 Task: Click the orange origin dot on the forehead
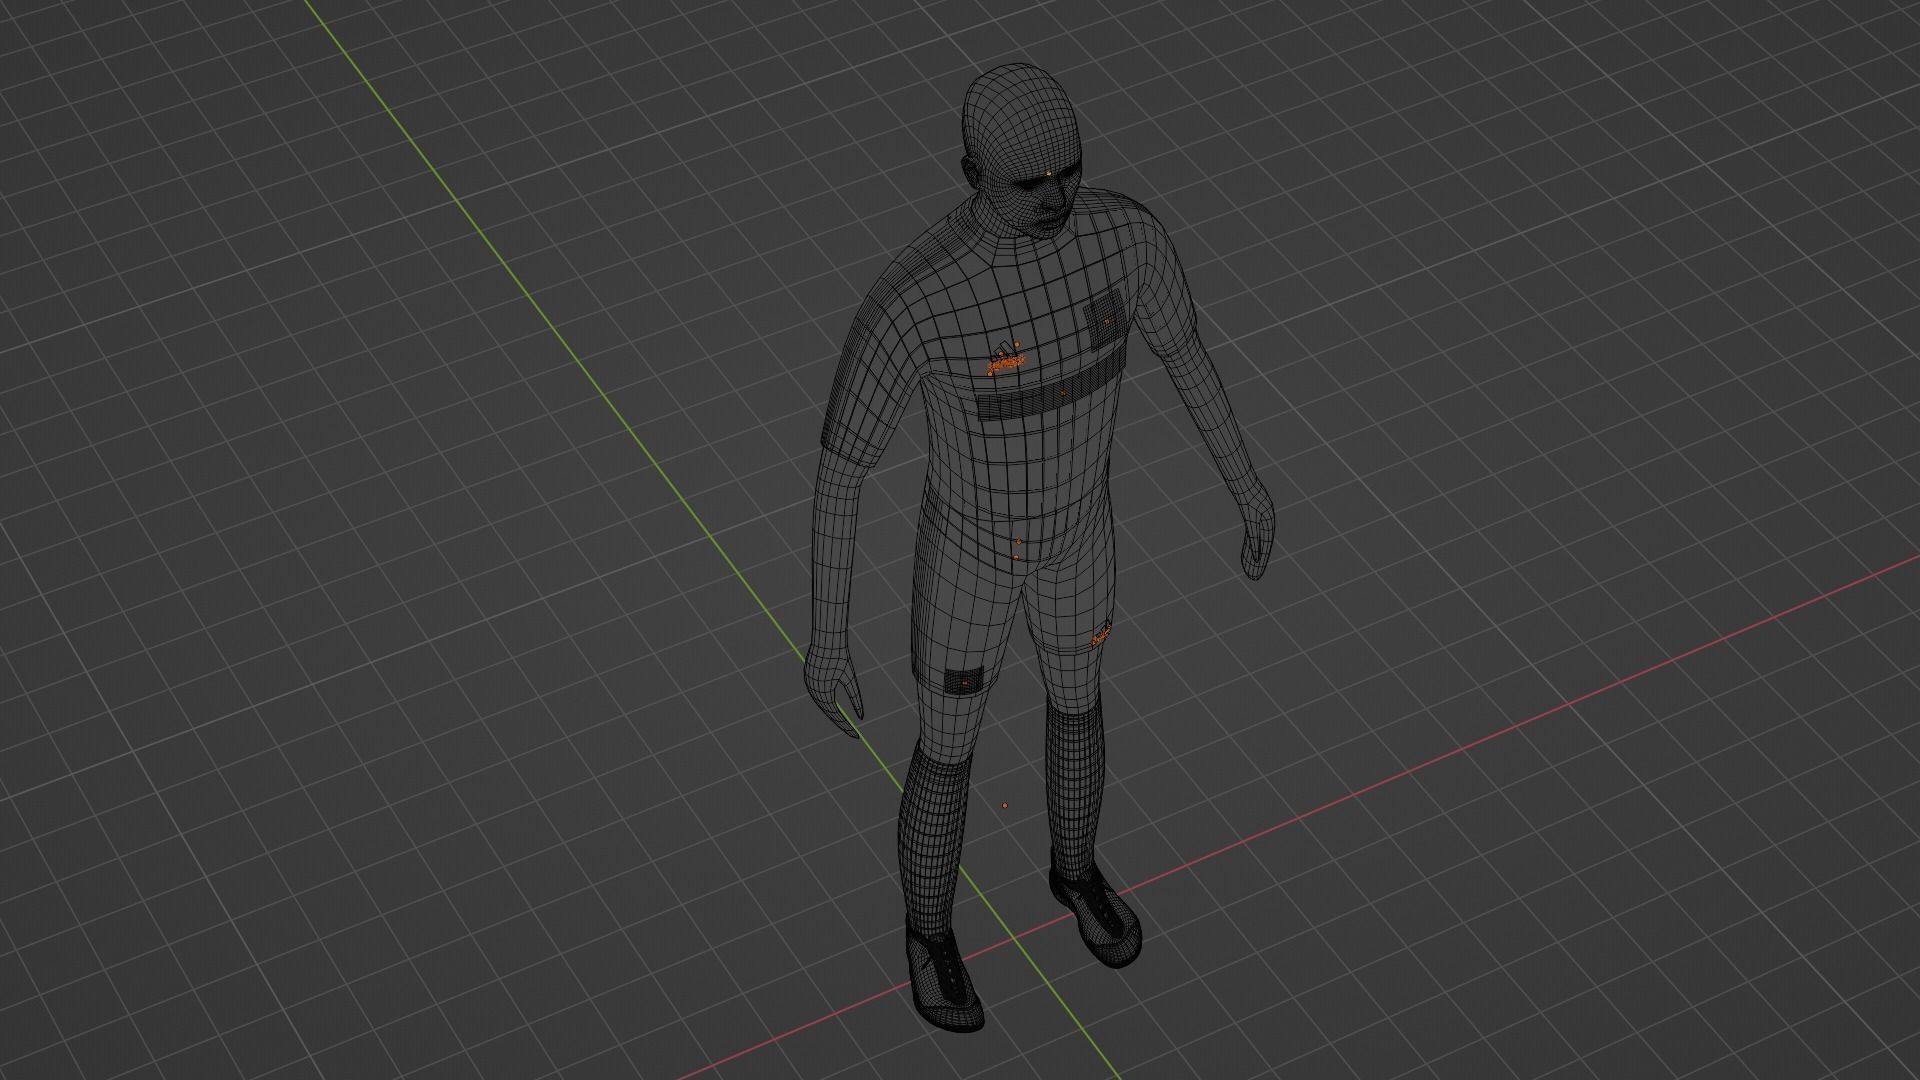click(x=1047, y=175)
